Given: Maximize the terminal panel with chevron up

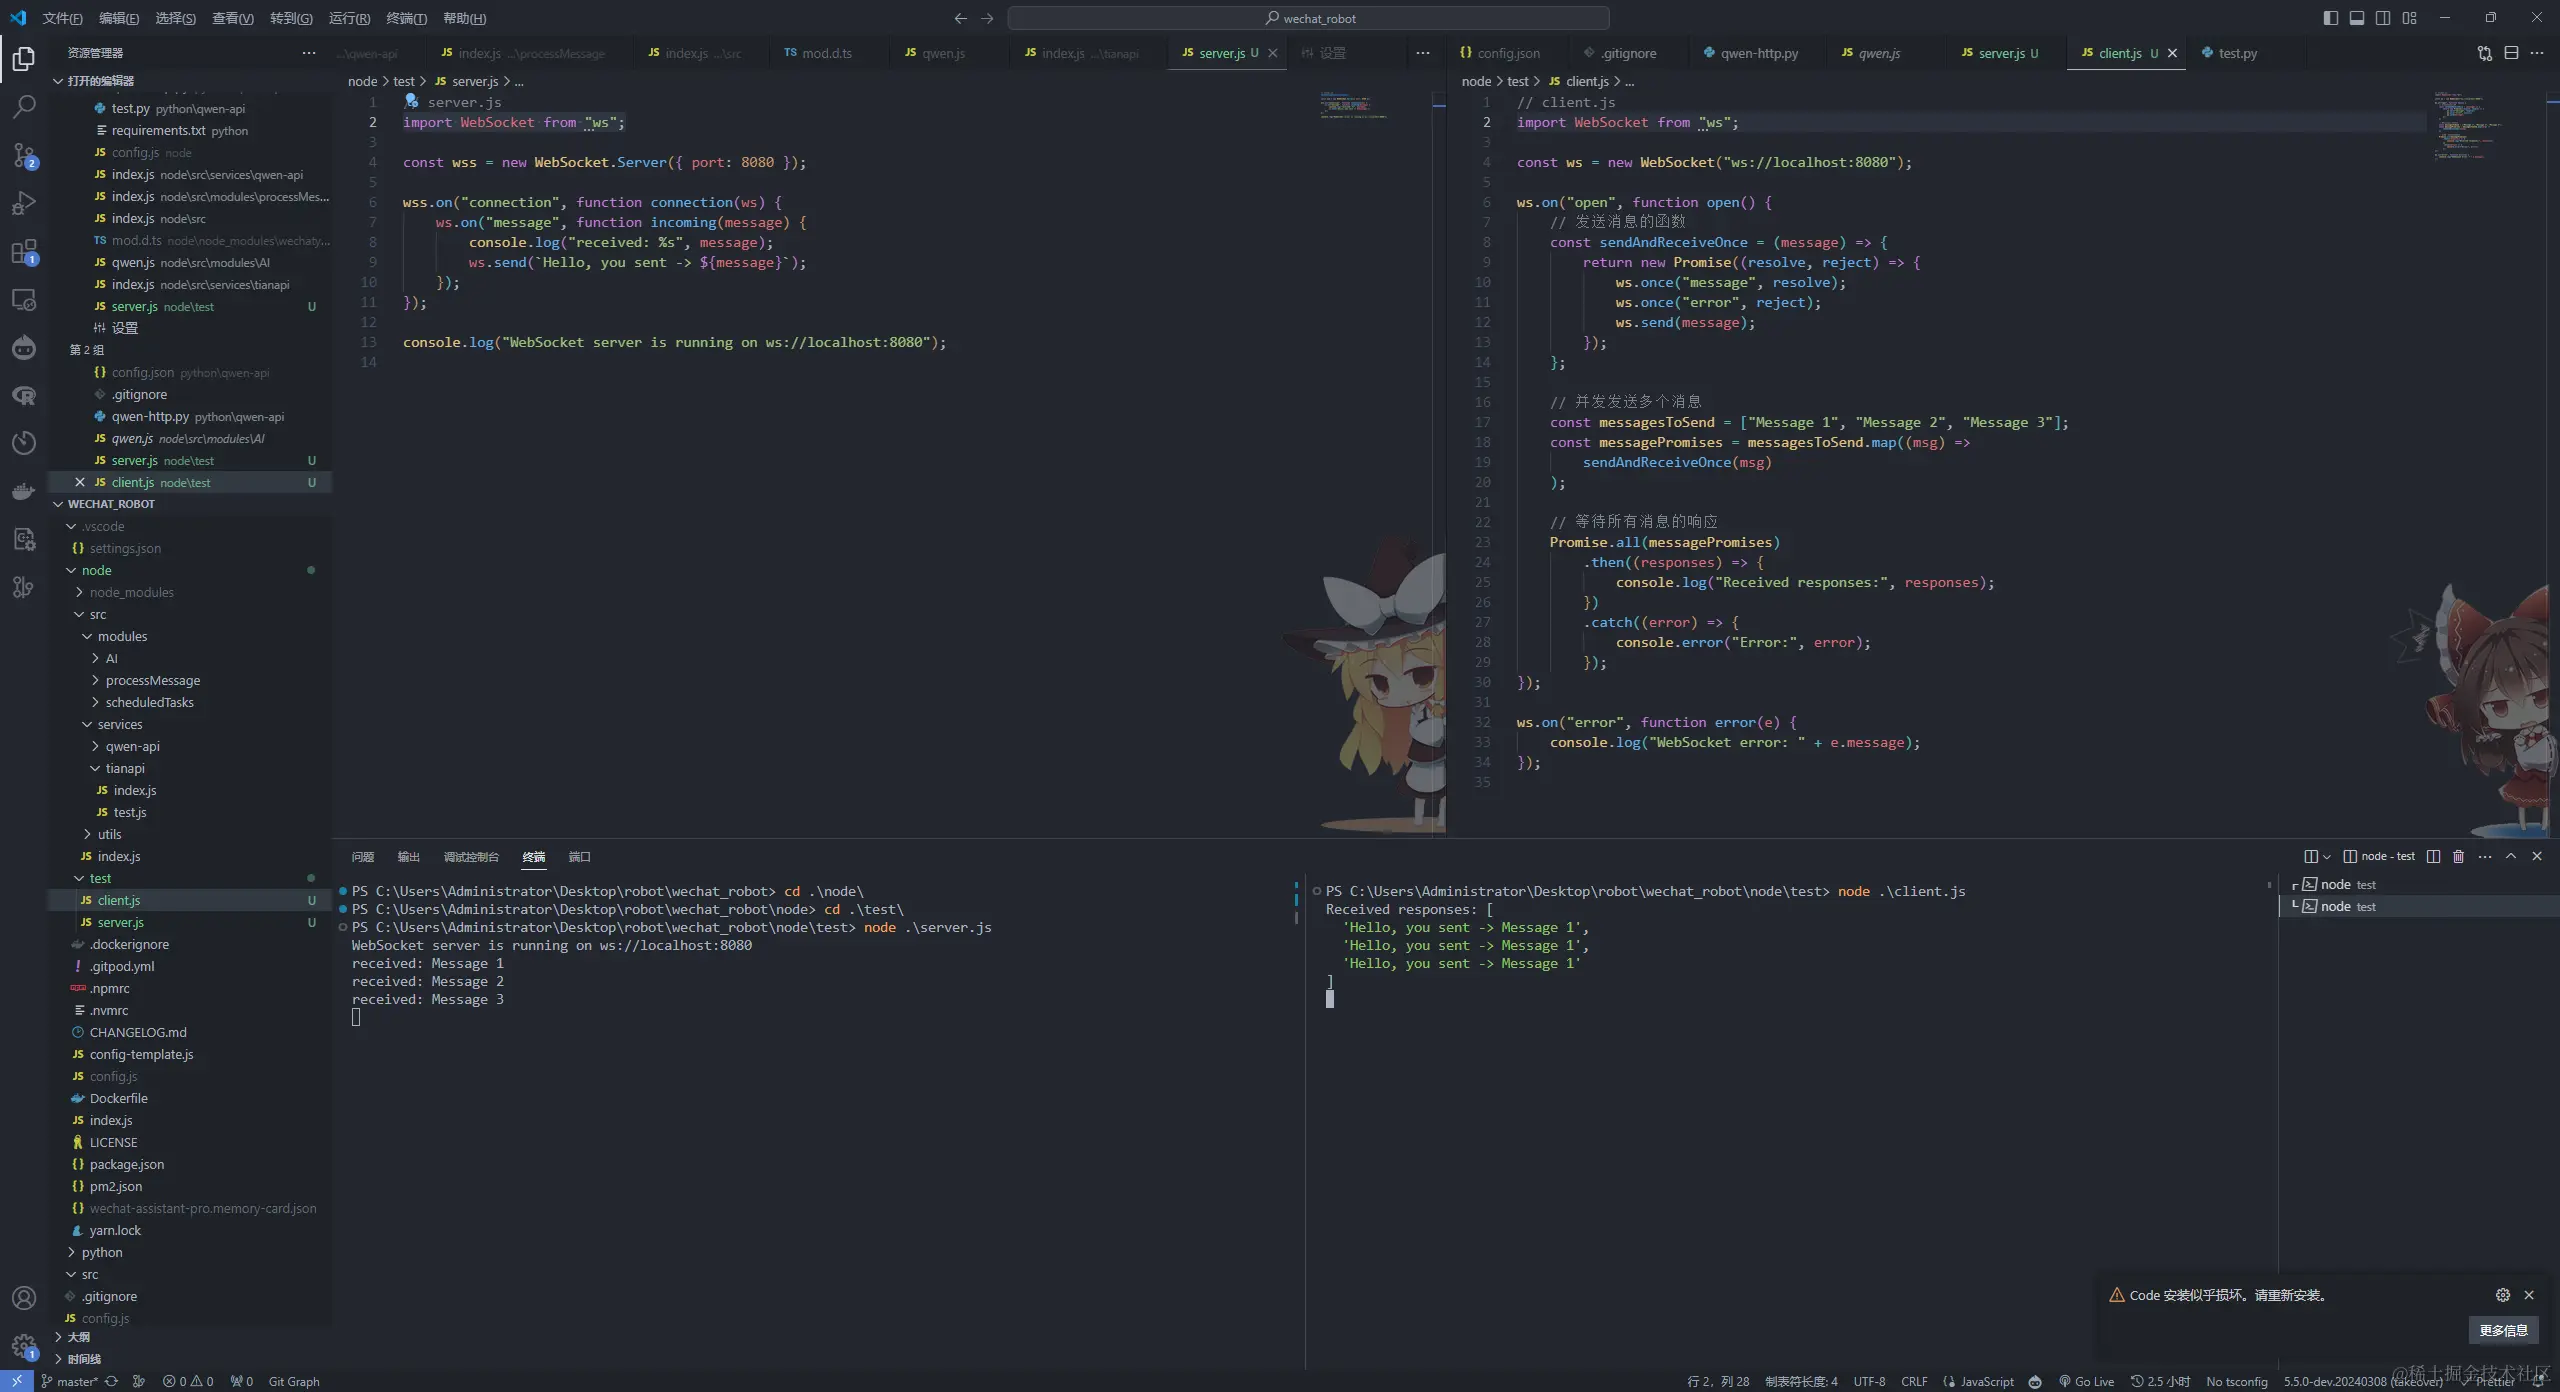Looking at the screenshot, I should point(2511,857).
